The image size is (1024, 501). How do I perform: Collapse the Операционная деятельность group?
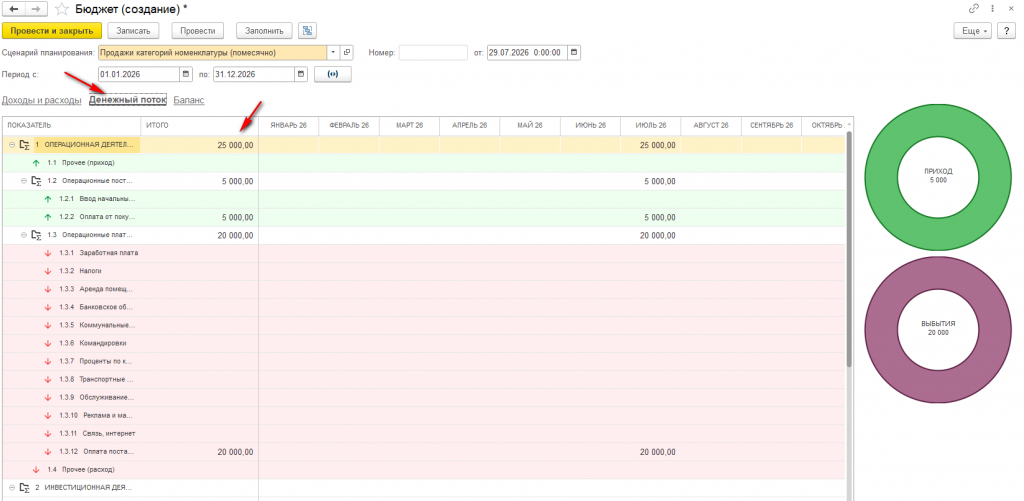(12, 144)
